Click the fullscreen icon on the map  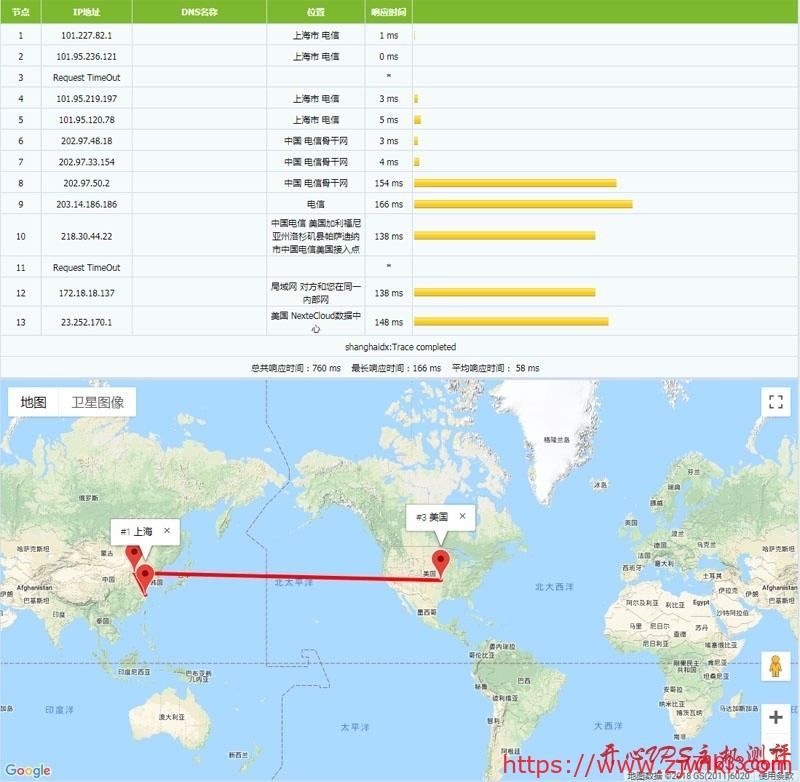(775, 402)
